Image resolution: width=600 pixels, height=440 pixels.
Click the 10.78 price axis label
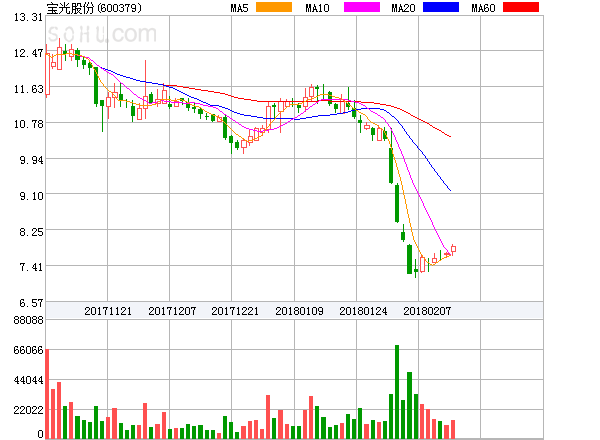[28, 124]
